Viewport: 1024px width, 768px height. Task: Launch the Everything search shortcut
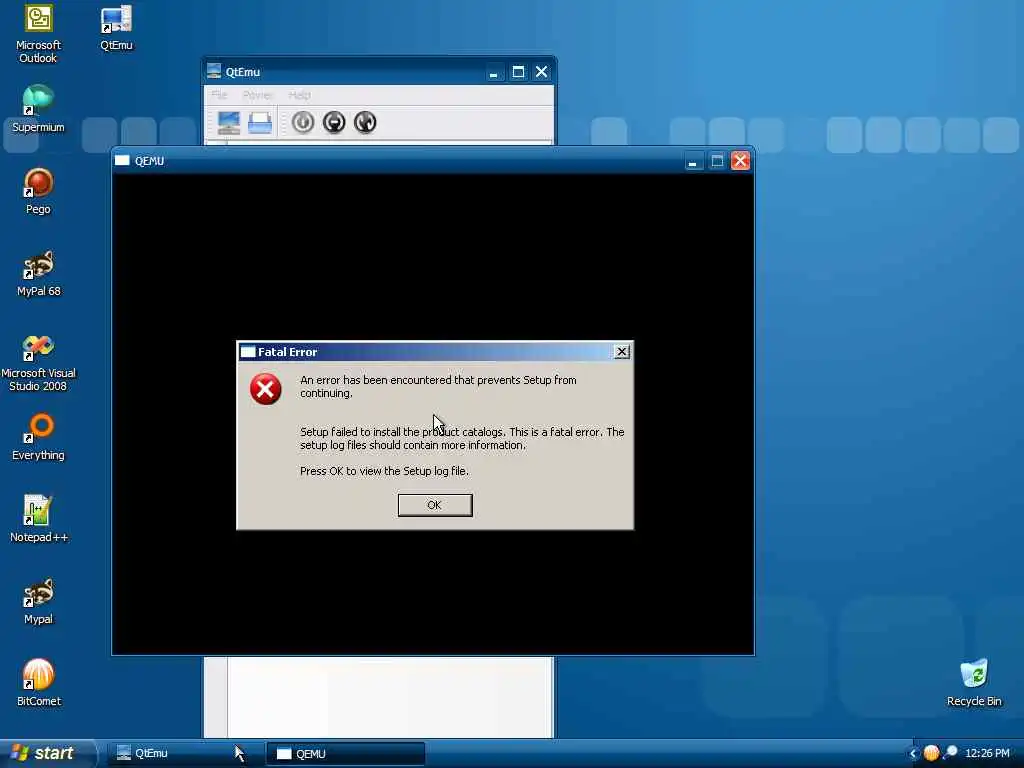click(39, 437)
